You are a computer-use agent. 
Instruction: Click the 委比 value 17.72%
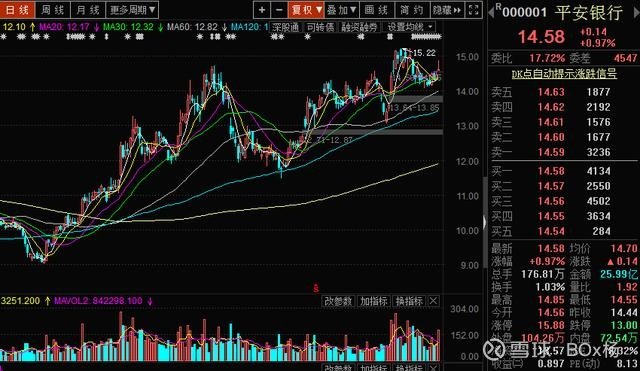(x=547, y=58)
